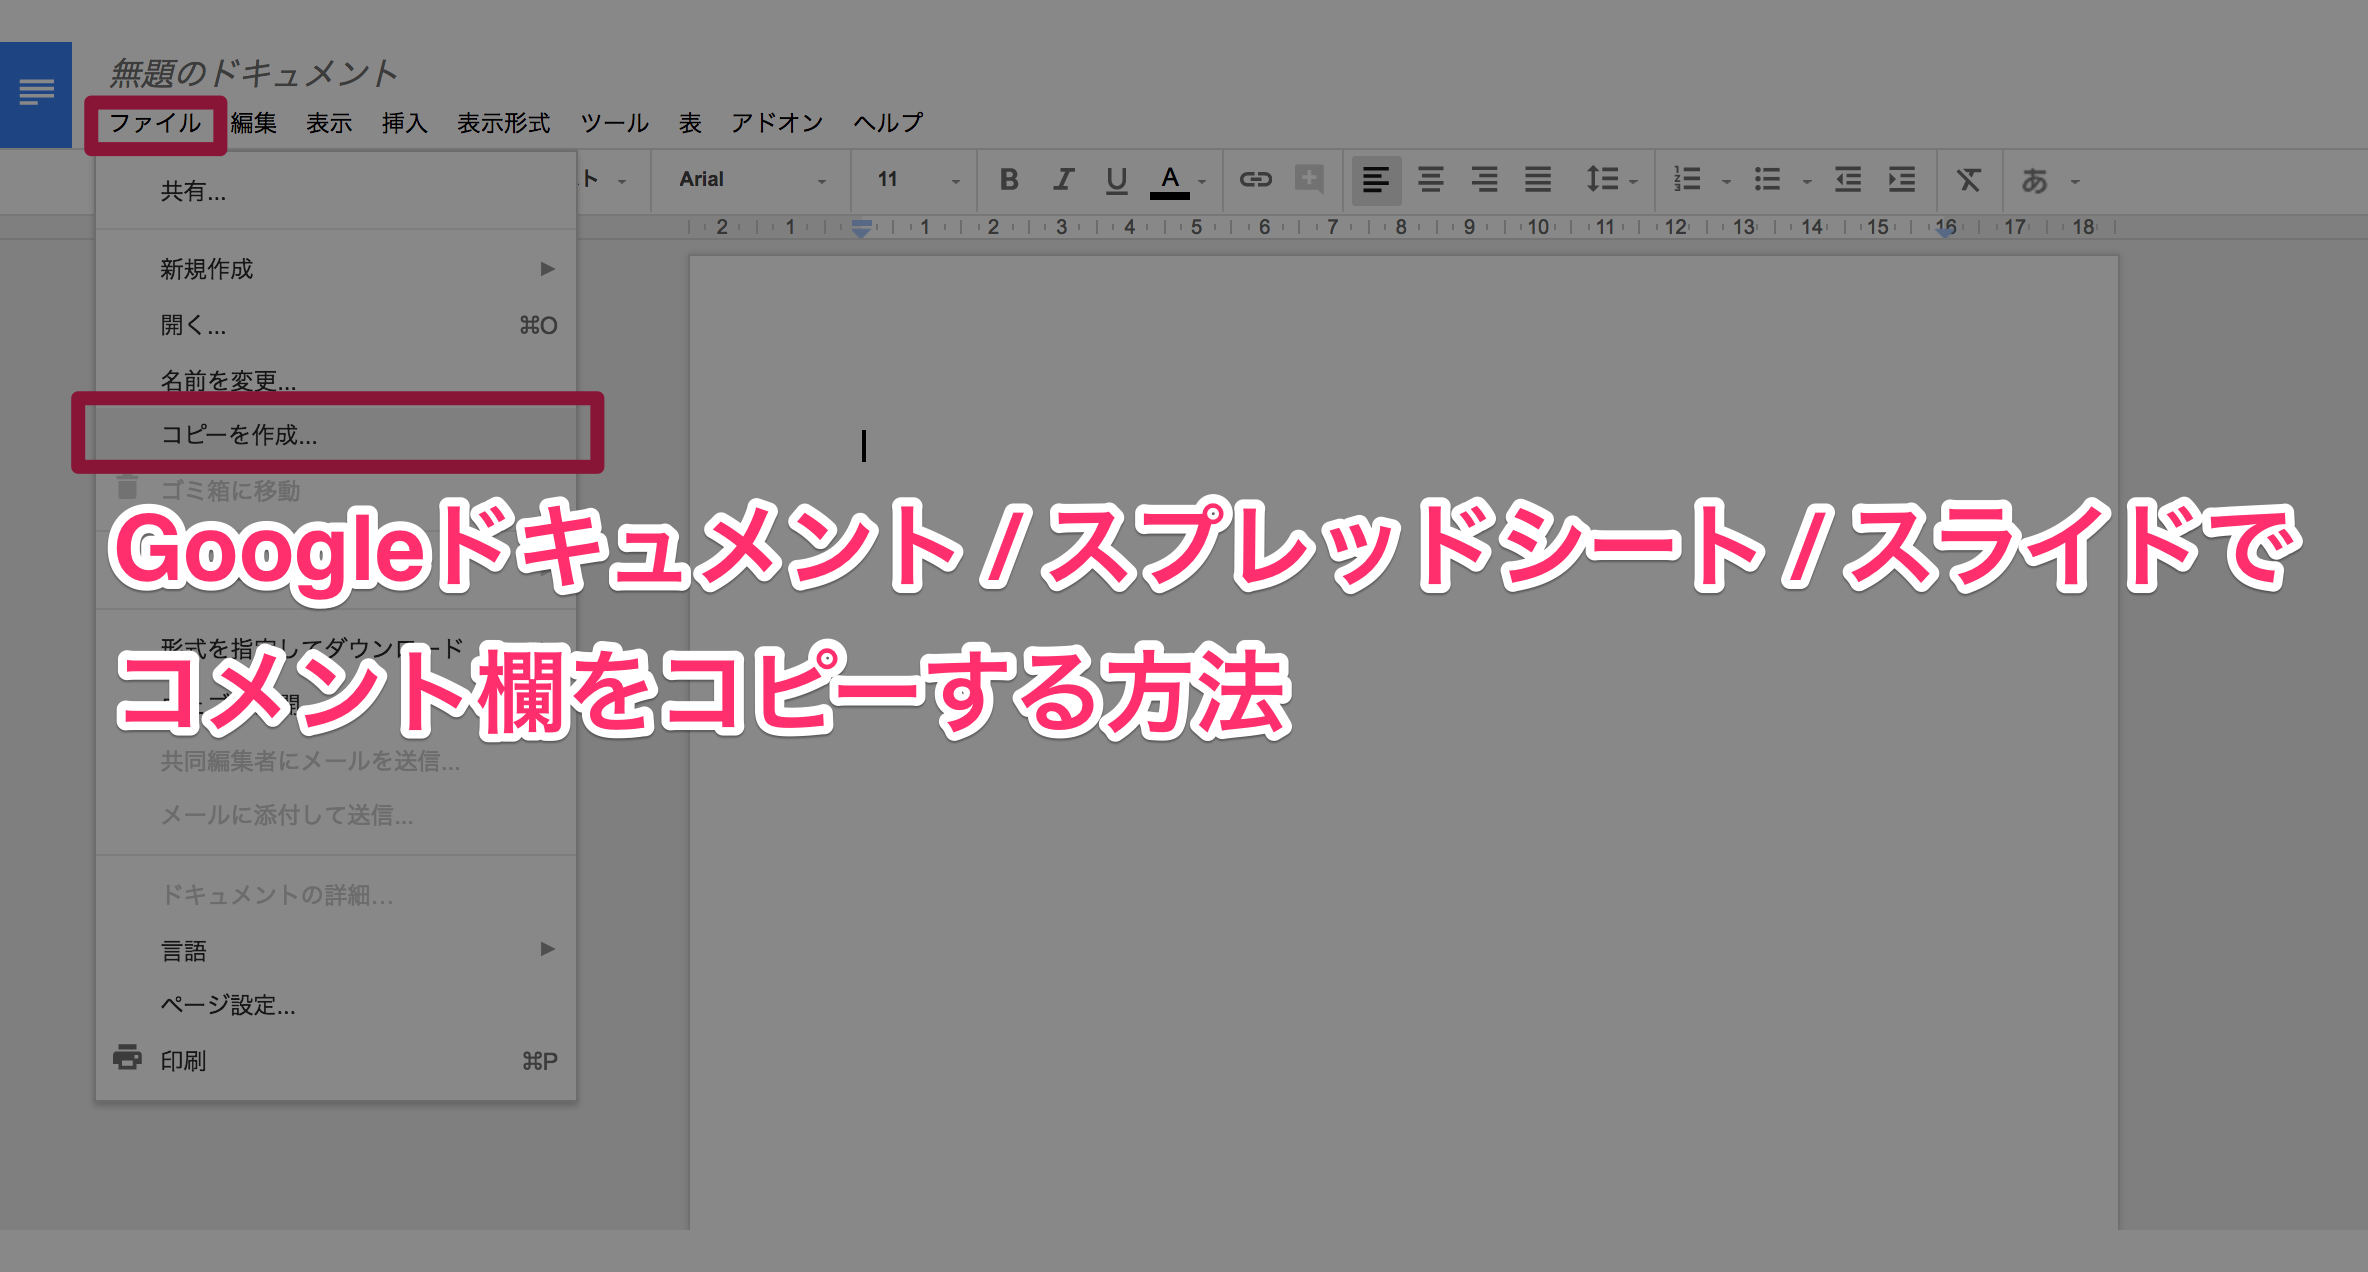Add a comment using toolbar icon
Image resolution: width=2368 pixels, height=1272 pixels.
[1309, 180]
